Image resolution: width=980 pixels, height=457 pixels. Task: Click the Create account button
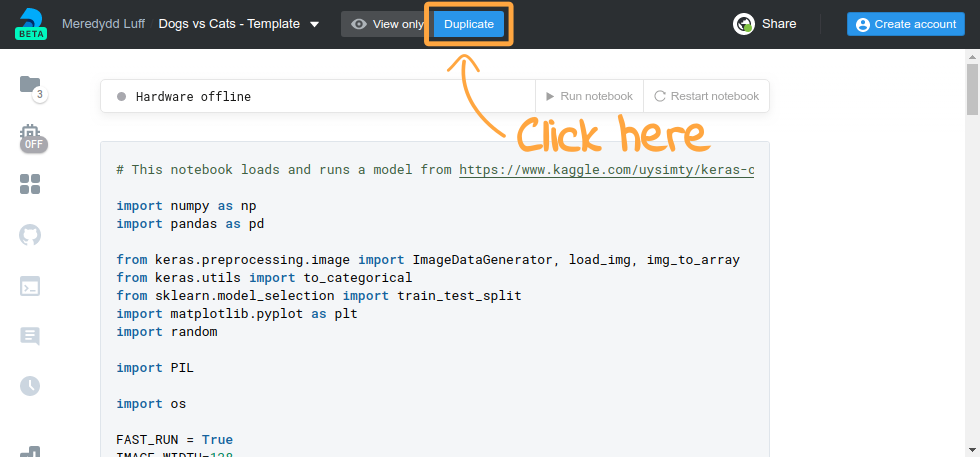tap(906, 24)
